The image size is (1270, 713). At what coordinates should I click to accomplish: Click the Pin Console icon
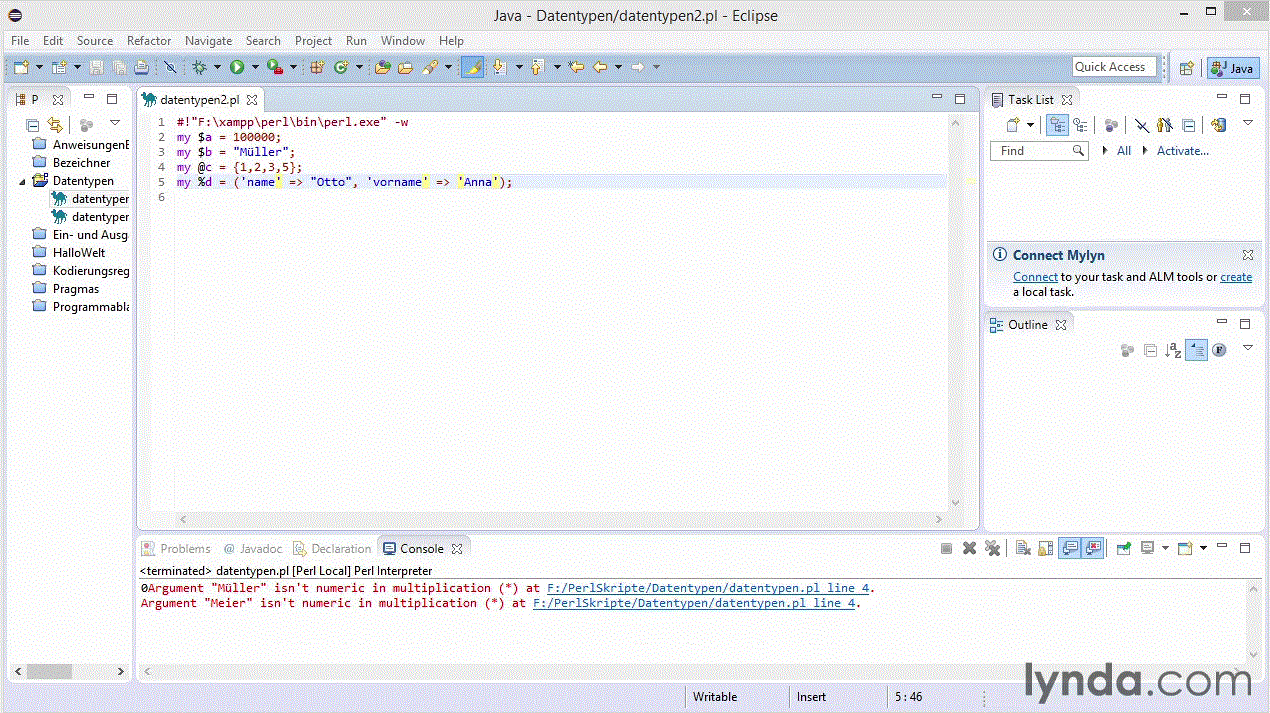click(x=1123, y=548)
